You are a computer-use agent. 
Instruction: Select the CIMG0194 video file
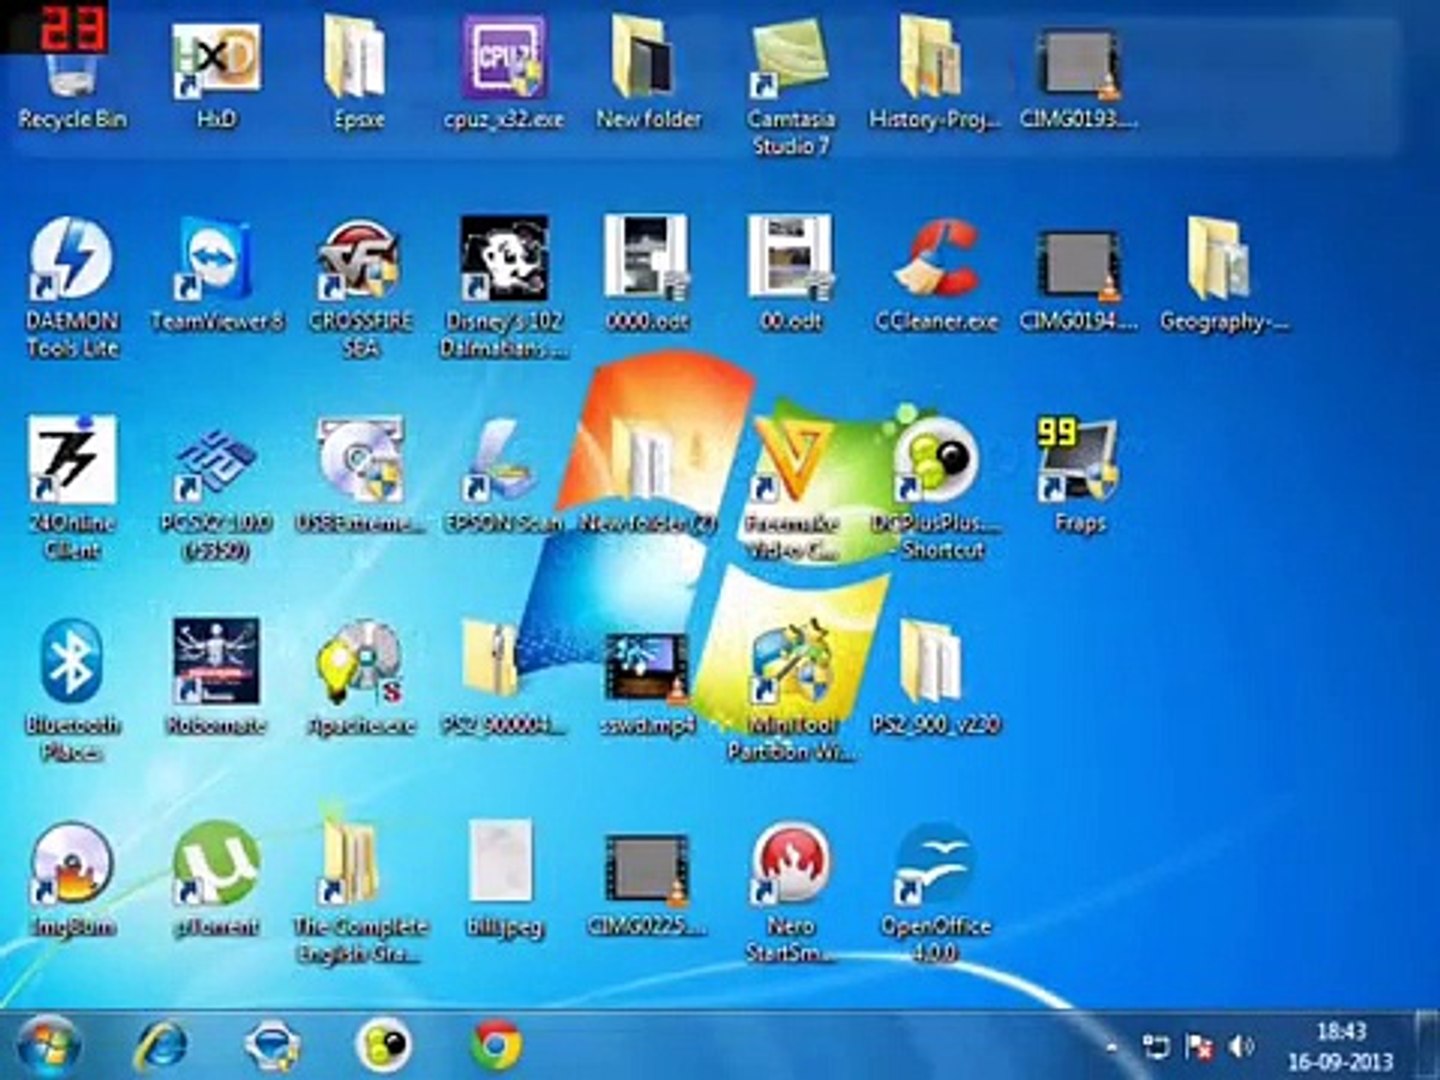(x=1078, y=278)
